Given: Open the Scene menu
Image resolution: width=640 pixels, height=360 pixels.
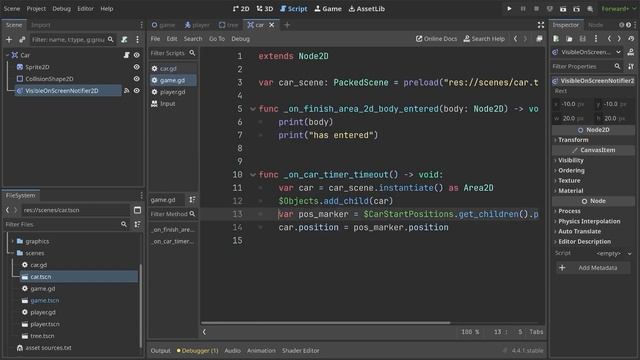Looking at the screenshot, I should tap(12, 9).
